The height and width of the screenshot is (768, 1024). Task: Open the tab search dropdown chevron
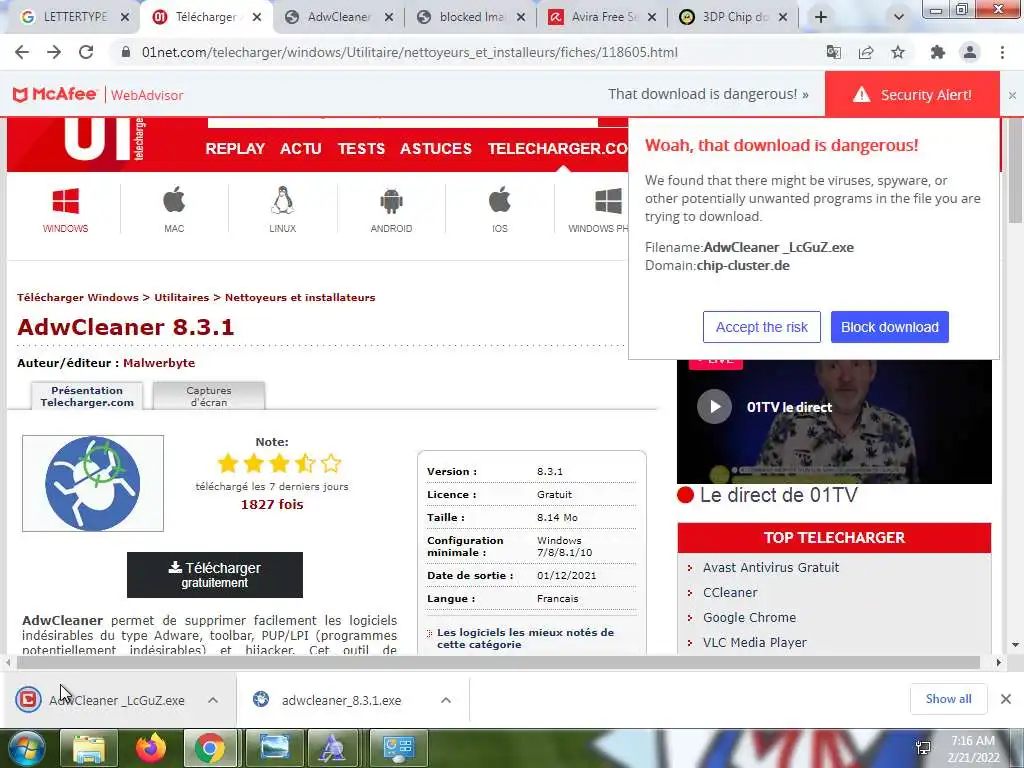[899, 17]
